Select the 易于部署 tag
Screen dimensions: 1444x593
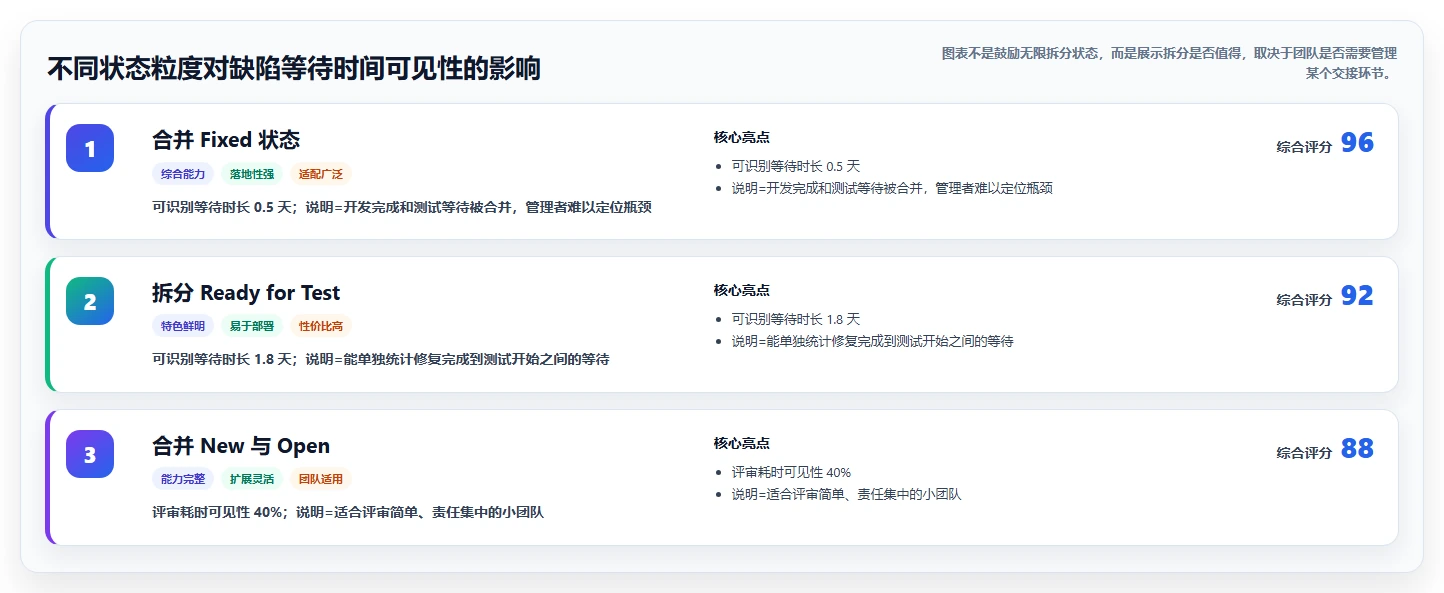tap(252, 326)
